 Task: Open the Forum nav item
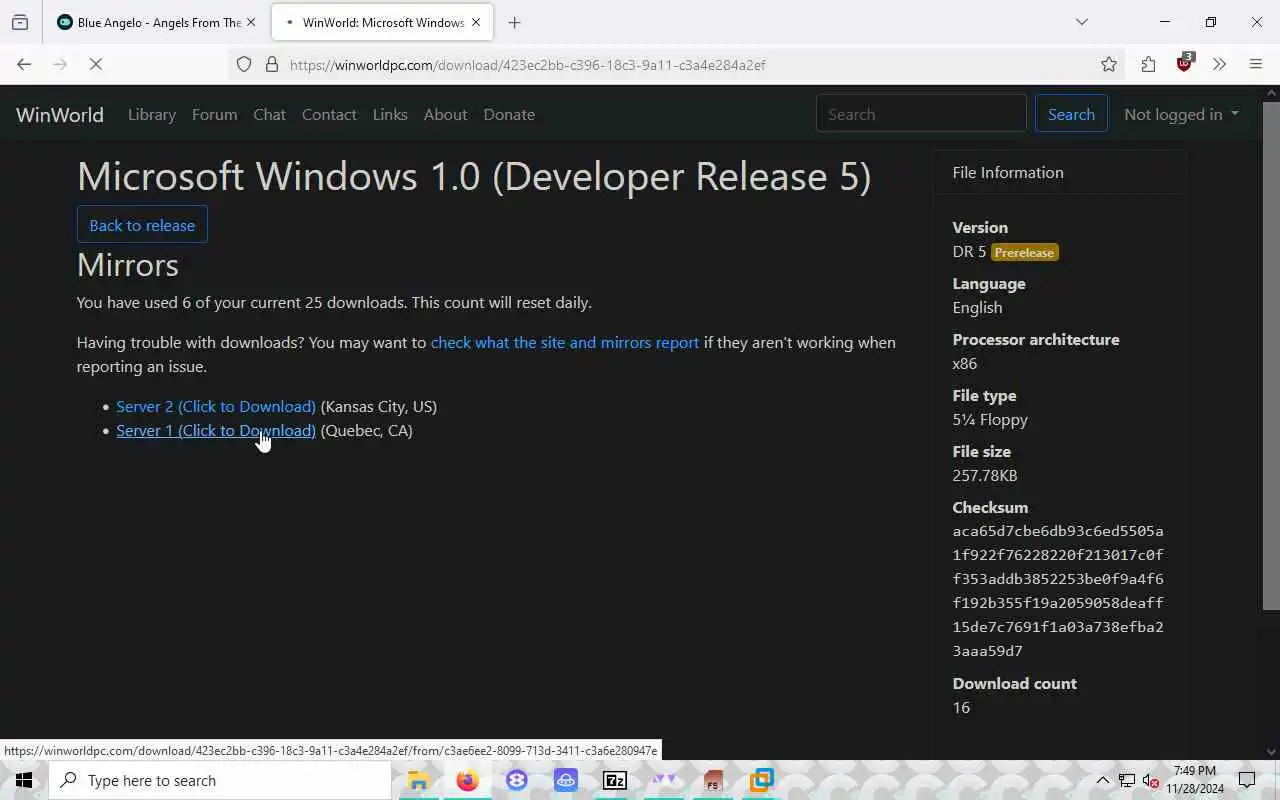(215, 114)
